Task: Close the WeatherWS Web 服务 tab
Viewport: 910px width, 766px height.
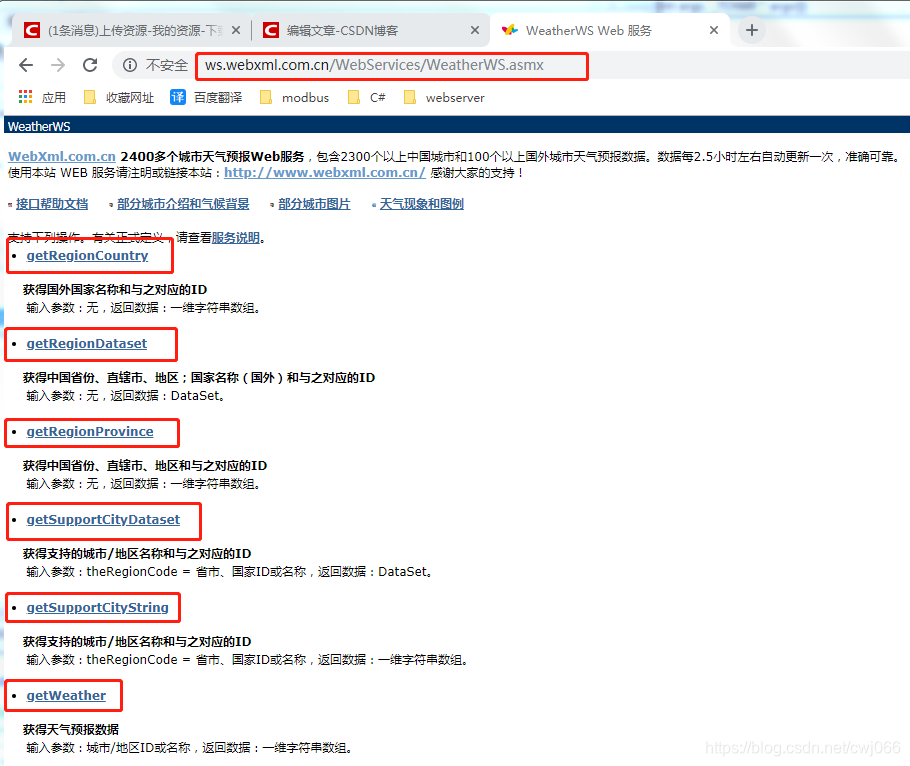Action: tap(714, 30)
